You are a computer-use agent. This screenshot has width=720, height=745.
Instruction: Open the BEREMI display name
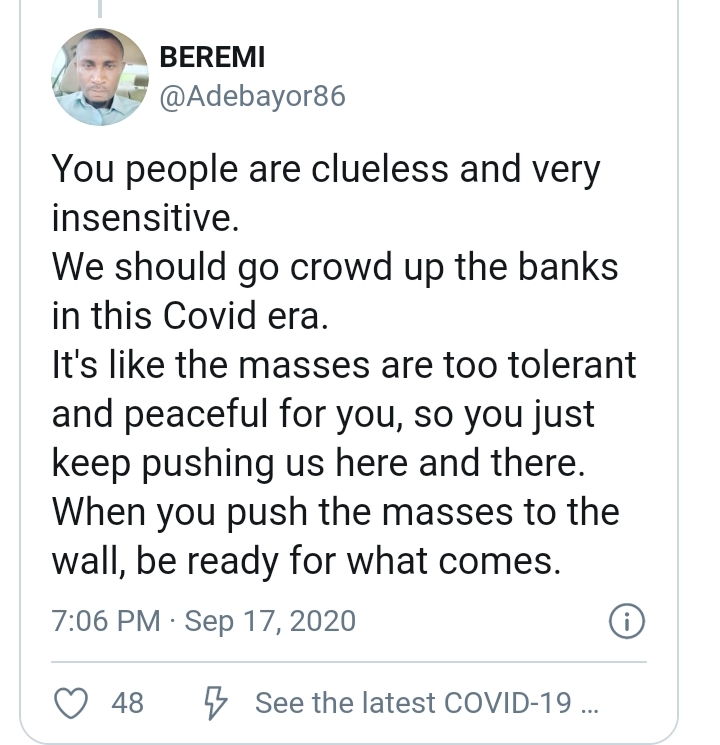212,57
